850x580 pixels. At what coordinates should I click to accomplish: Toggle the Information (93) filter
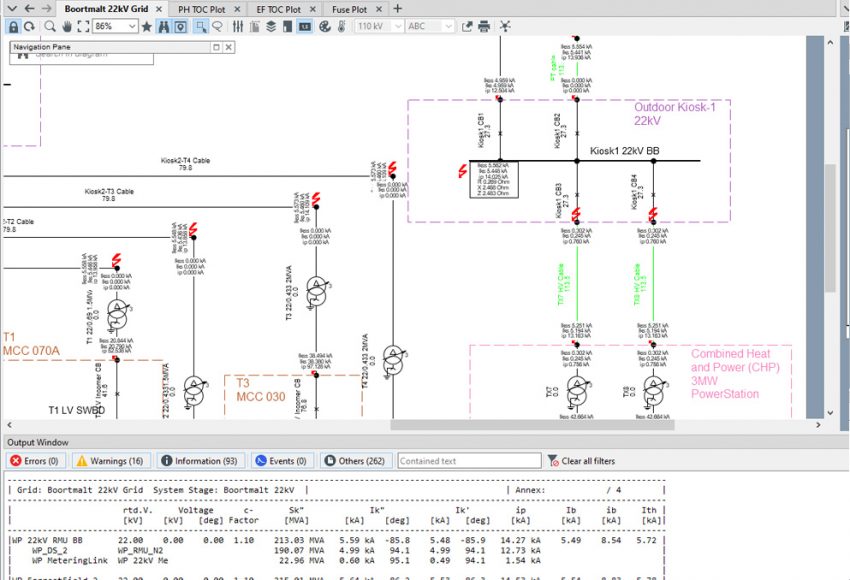pyautogui.click(x=198, y=461)
